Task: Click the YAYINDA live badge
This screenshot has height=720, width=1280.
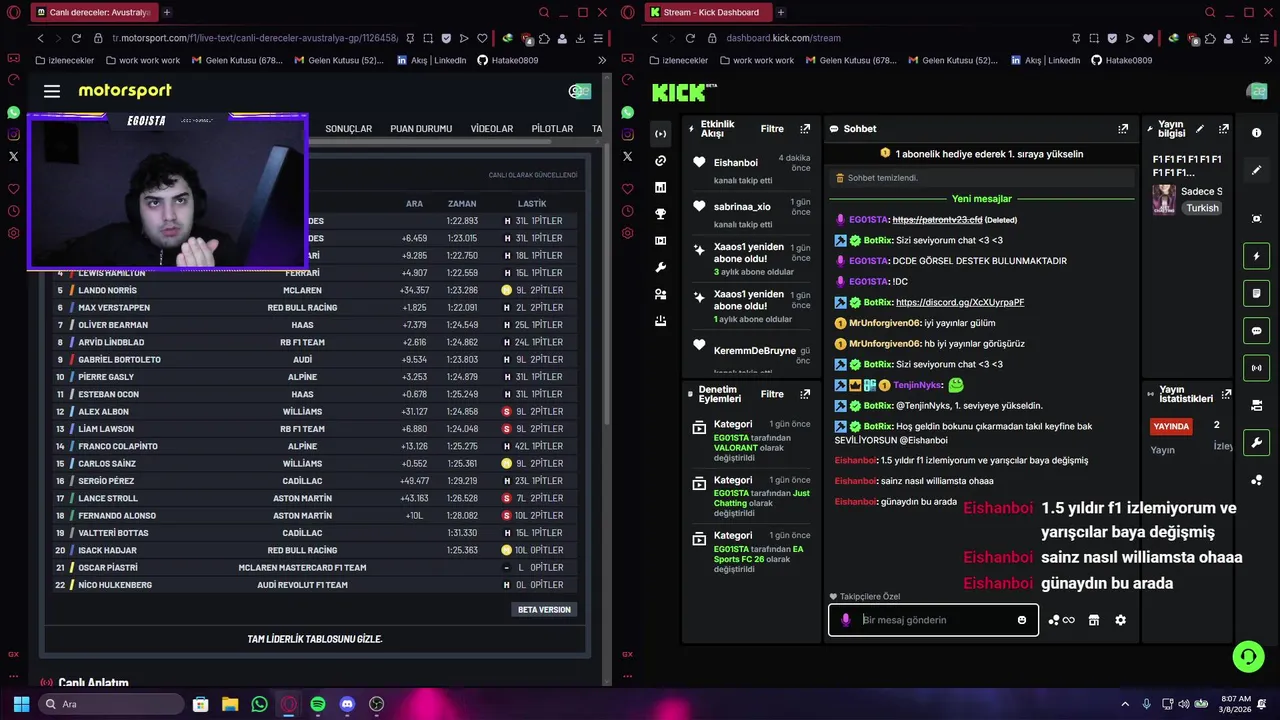Action: tap(1172, 426)
